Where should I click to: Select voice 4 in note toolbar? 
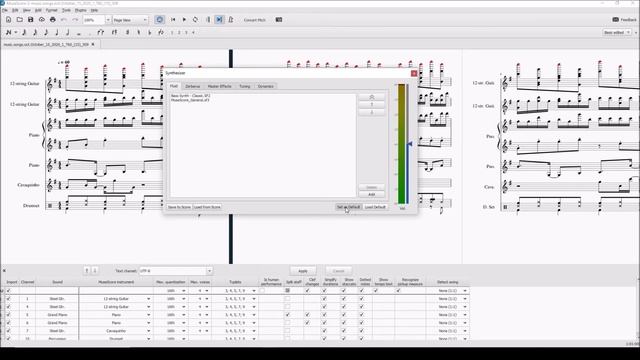point(193,32)
